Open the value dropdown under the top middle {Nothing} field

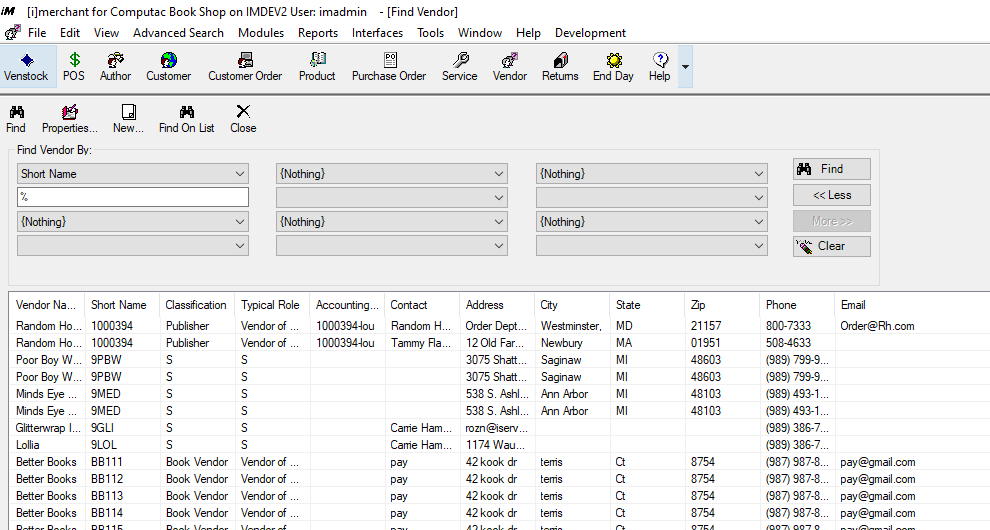[499, 198]
